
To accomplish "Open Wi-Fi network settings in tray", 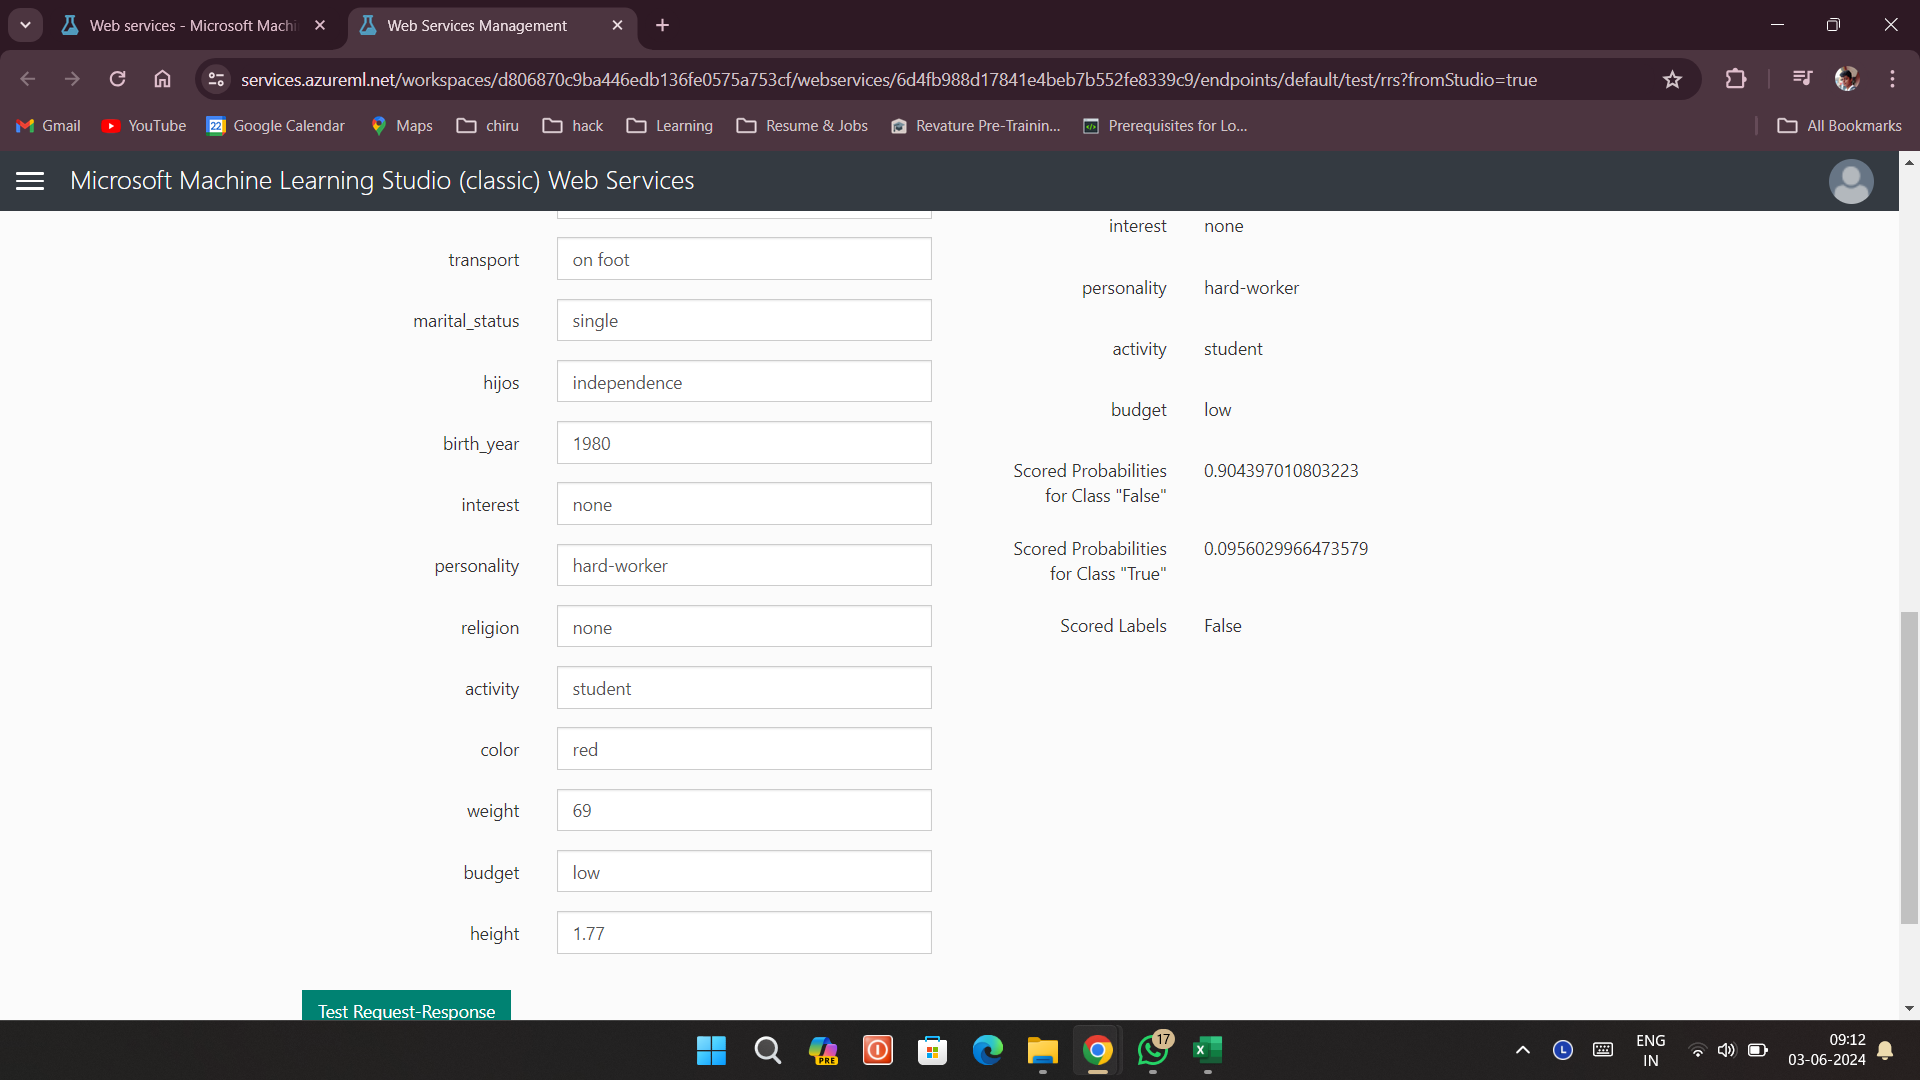I will tap(1697, 1050).
